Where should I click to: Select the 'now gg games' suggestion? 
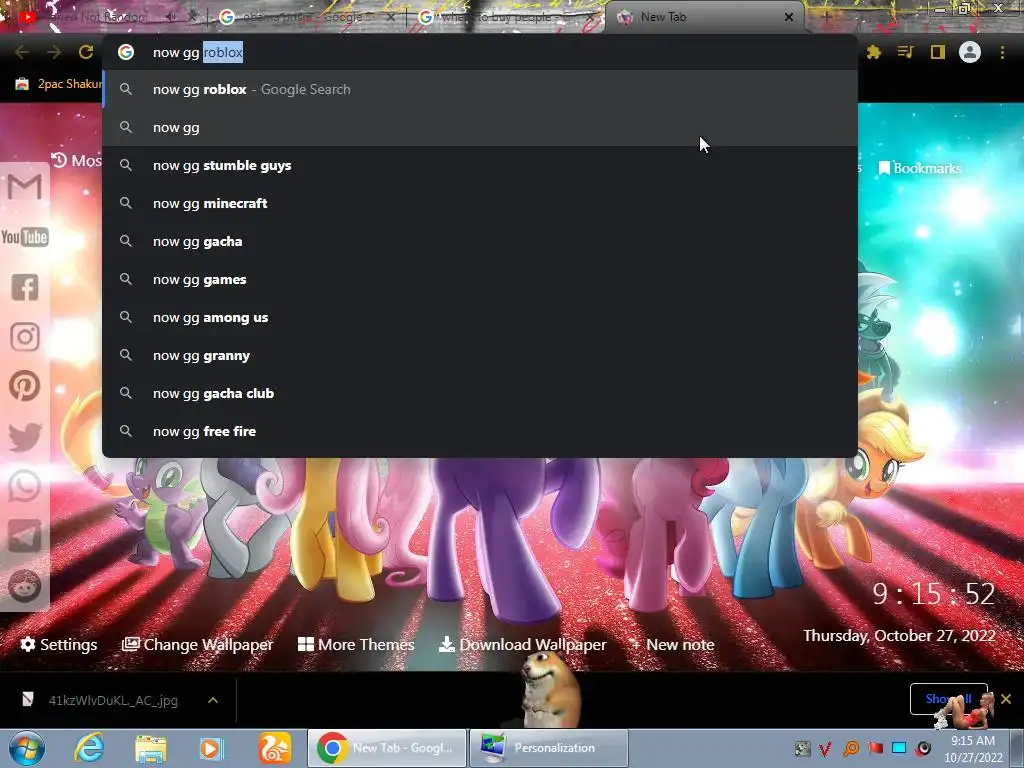[480, 279]
